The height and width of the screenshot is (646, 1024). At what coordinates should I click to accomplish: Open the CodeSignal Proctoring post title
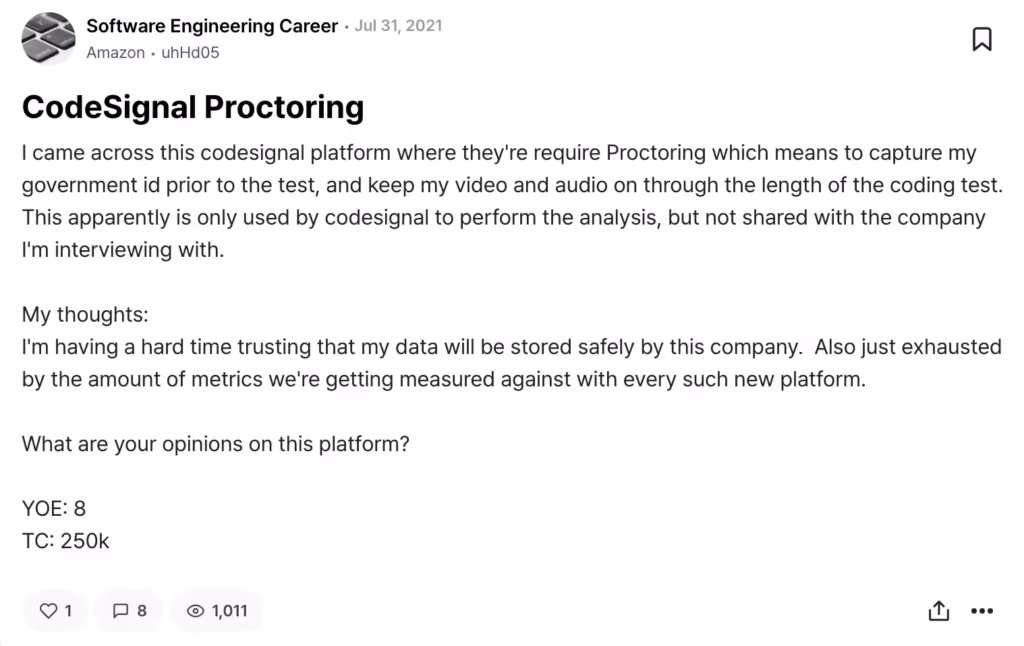point(193,107)
